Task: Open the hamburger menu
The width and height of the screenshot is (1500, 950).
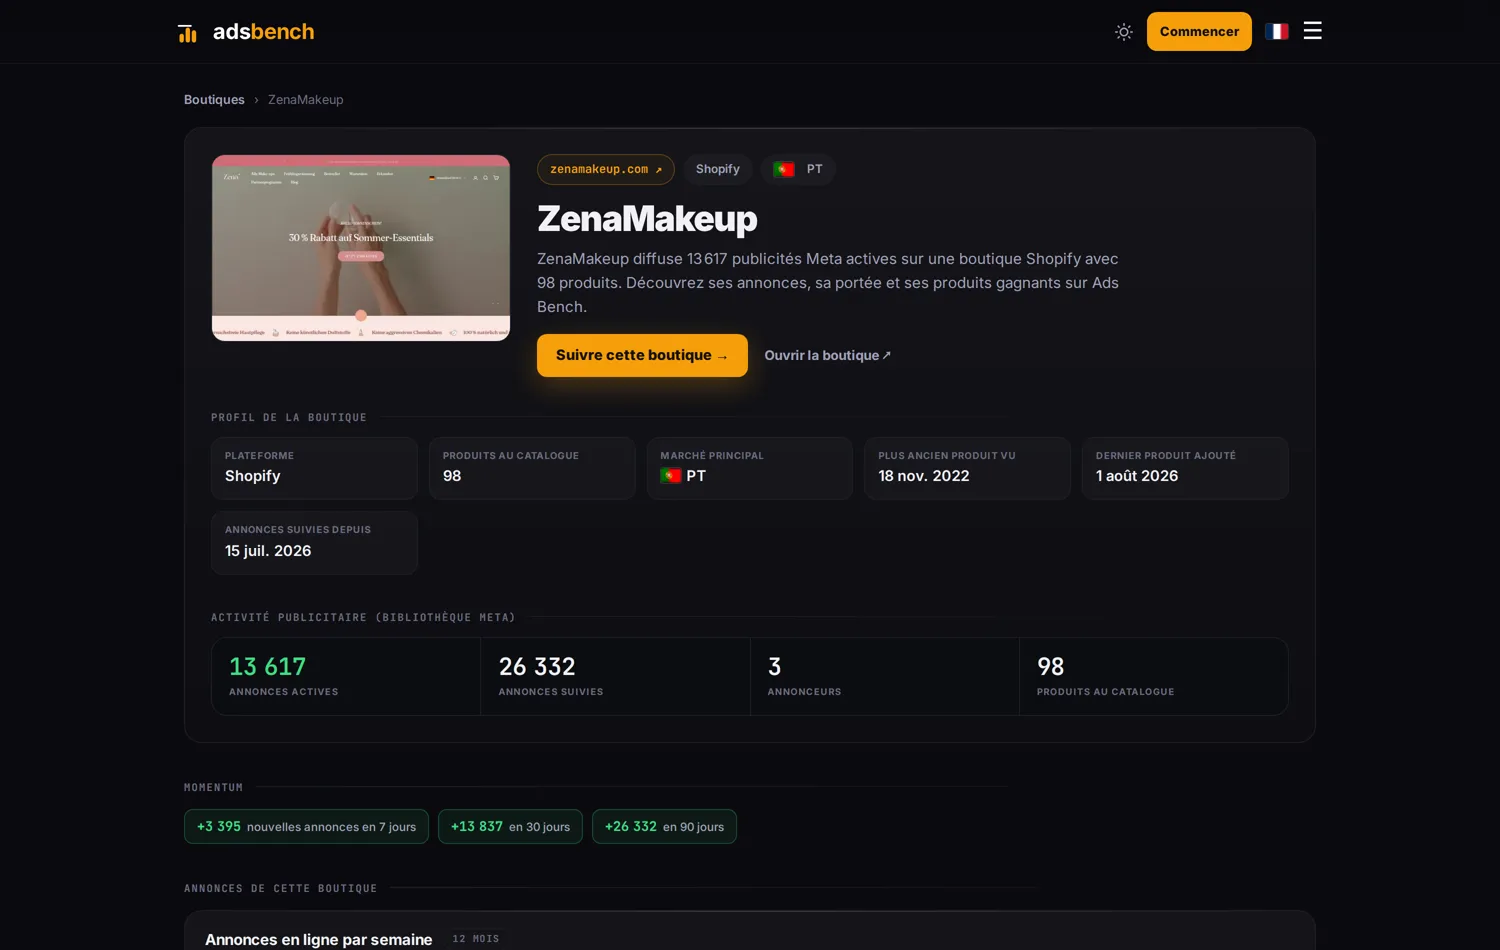Action: (1313, 31)
